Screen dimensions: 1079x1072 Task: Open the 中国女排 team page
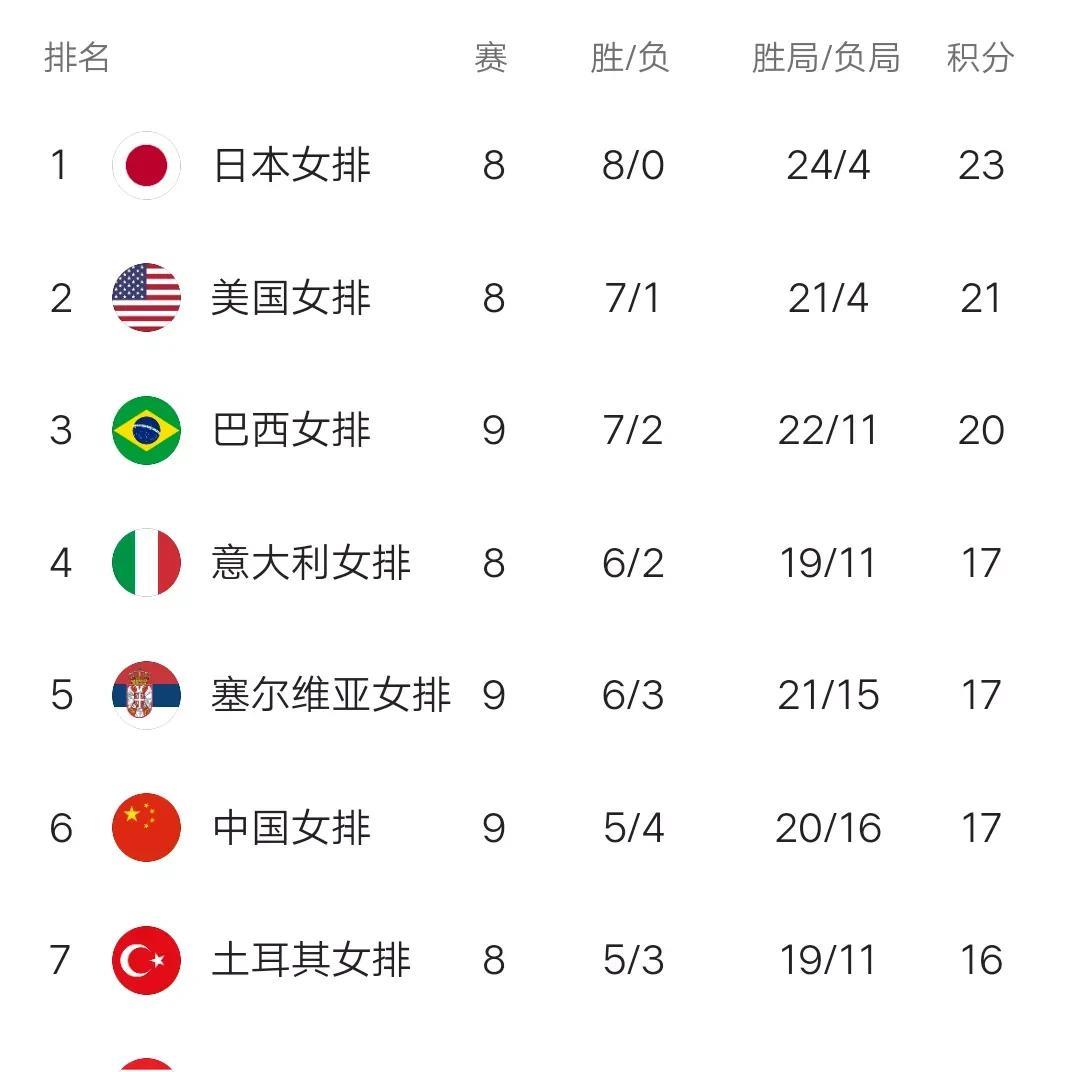coord(292,827)
